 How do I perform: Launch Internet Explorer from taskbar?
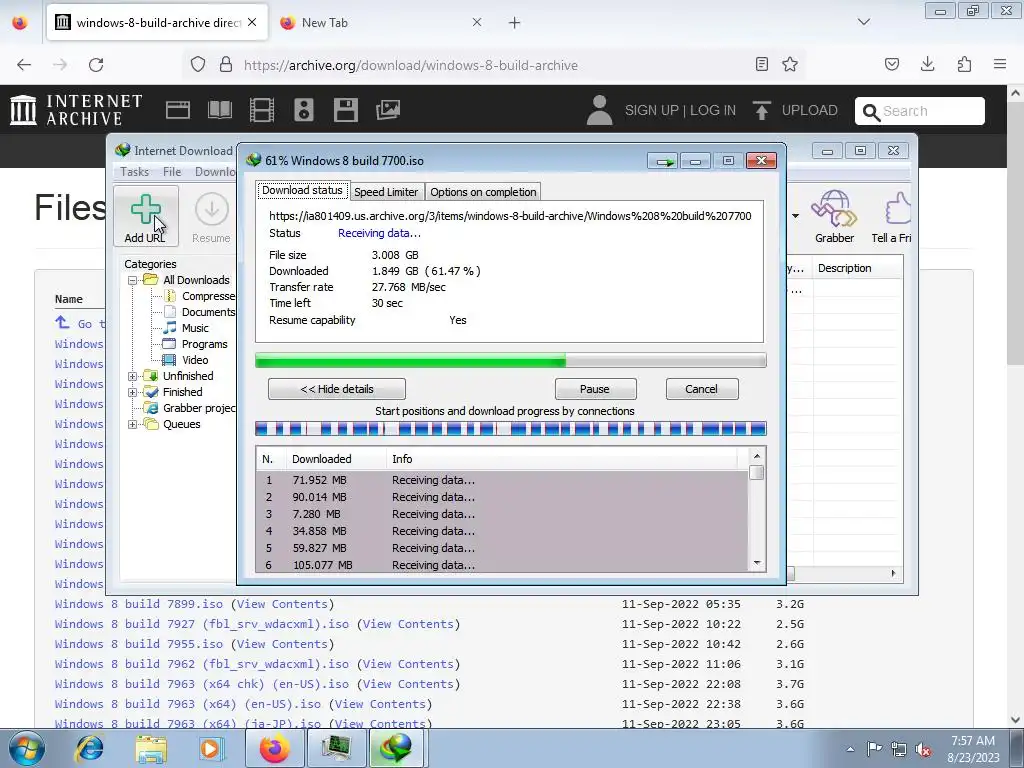click(89, 748)
